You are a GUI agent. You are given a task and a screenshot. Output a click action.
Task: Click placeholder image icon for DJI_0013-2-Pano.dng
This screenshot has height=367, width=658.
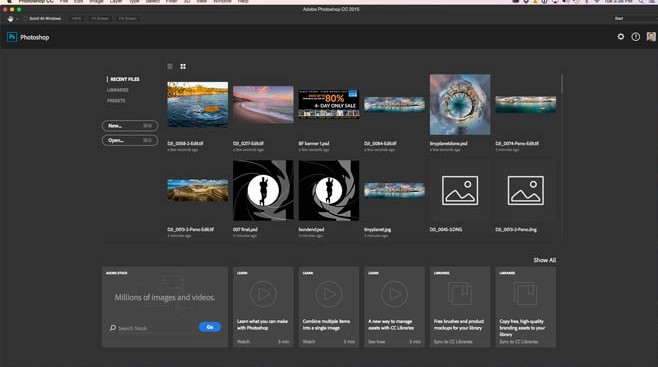(525, 190)
